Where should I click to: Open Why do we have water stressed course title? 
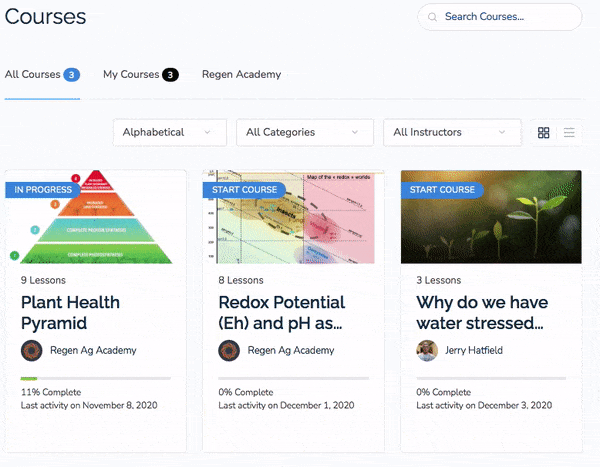pos(482,313)
